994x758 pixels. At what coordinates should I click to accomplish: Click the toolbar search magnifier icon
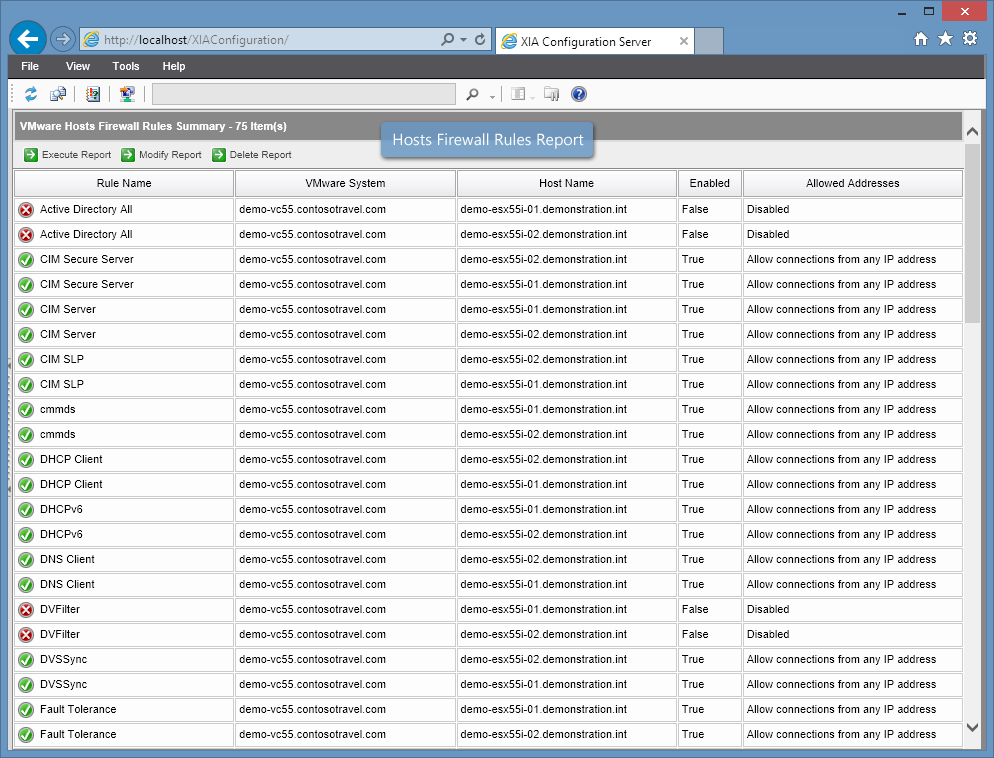[x=472, y=94]
